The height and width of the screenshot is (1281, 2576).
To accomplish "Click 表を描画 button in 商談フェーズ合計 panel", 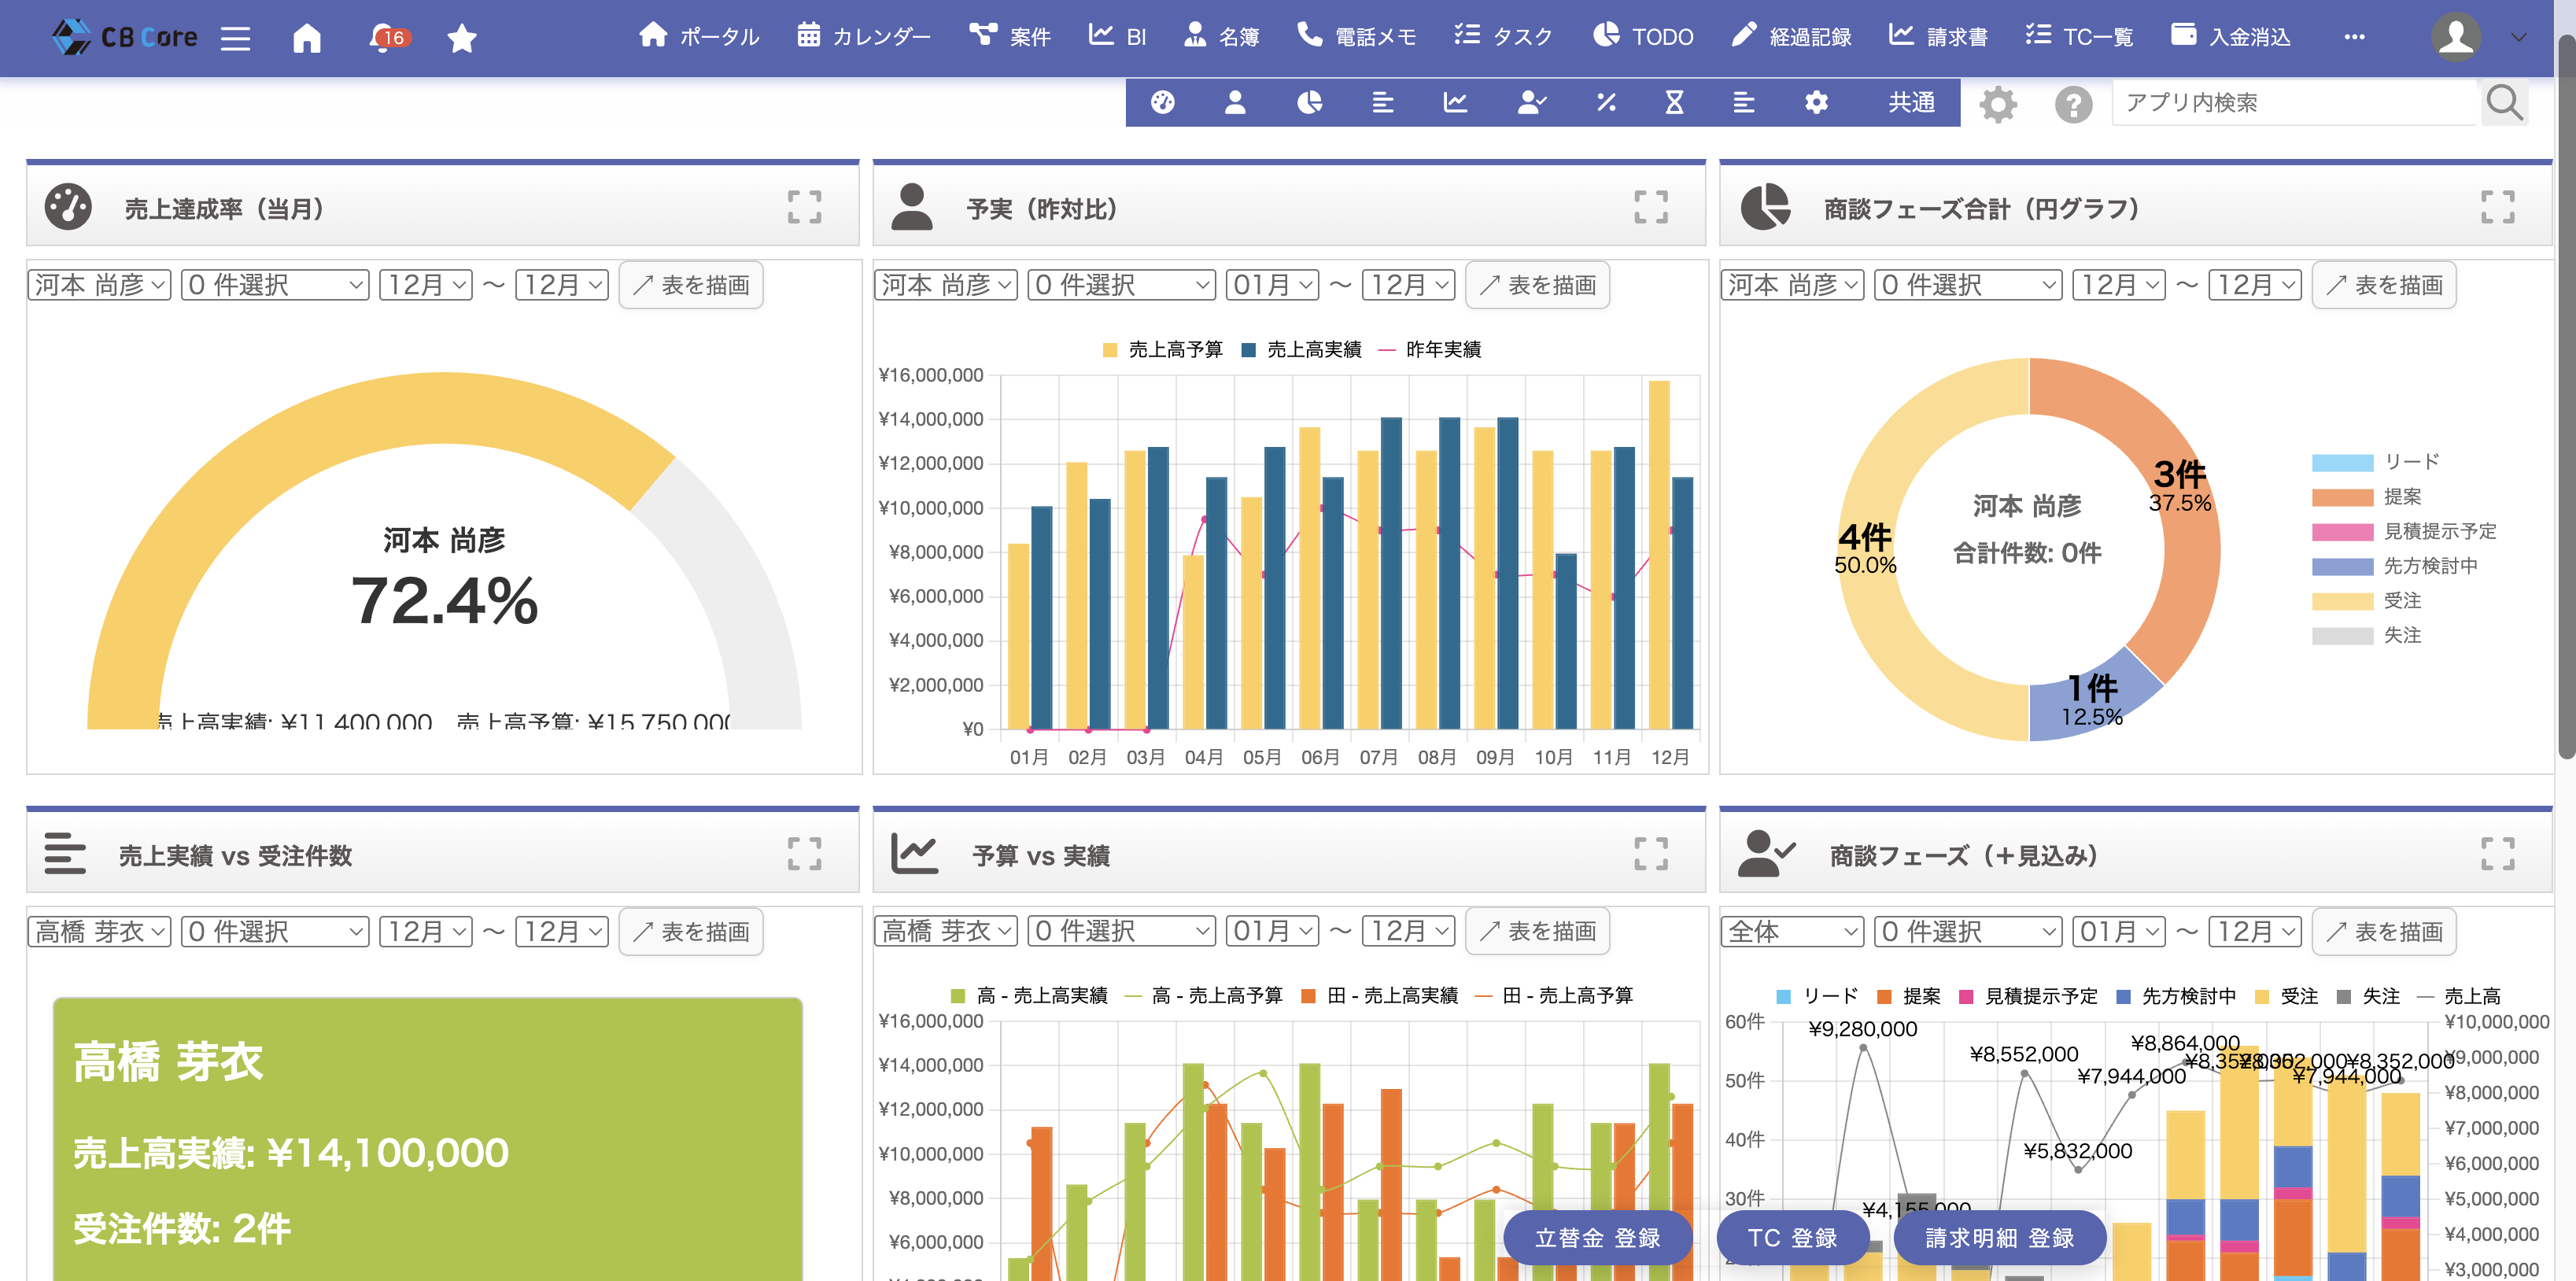I will tap(2384, 285).
